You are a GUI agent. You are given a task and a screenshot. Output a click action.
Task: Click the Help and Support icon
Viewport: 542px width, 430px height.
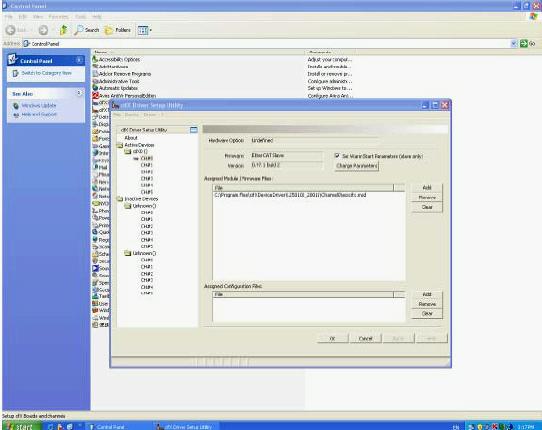(16, 114)
